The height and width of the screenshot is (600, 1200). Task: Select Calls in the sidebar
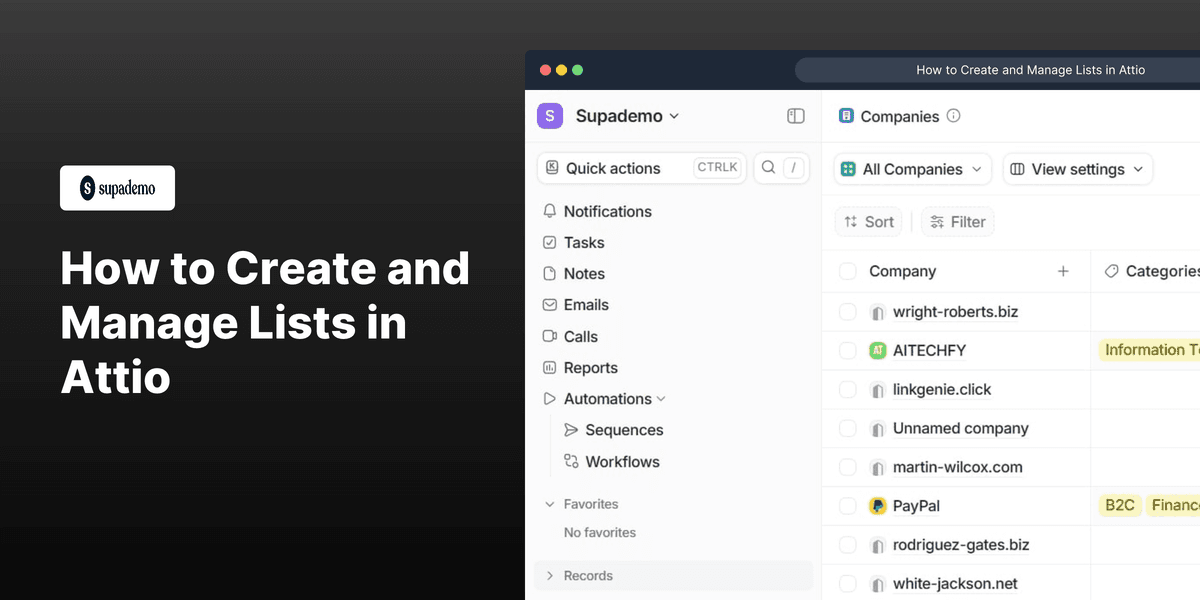pos(581,336)
